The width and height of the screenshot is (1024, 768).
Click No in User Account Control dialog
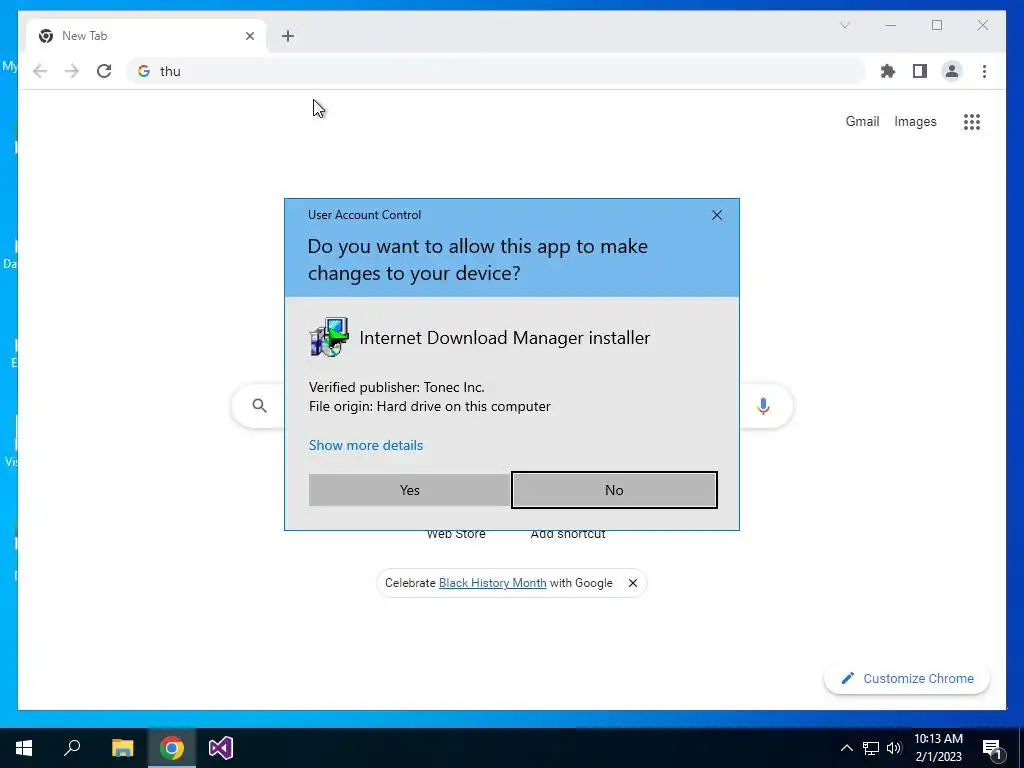point(614,490)
